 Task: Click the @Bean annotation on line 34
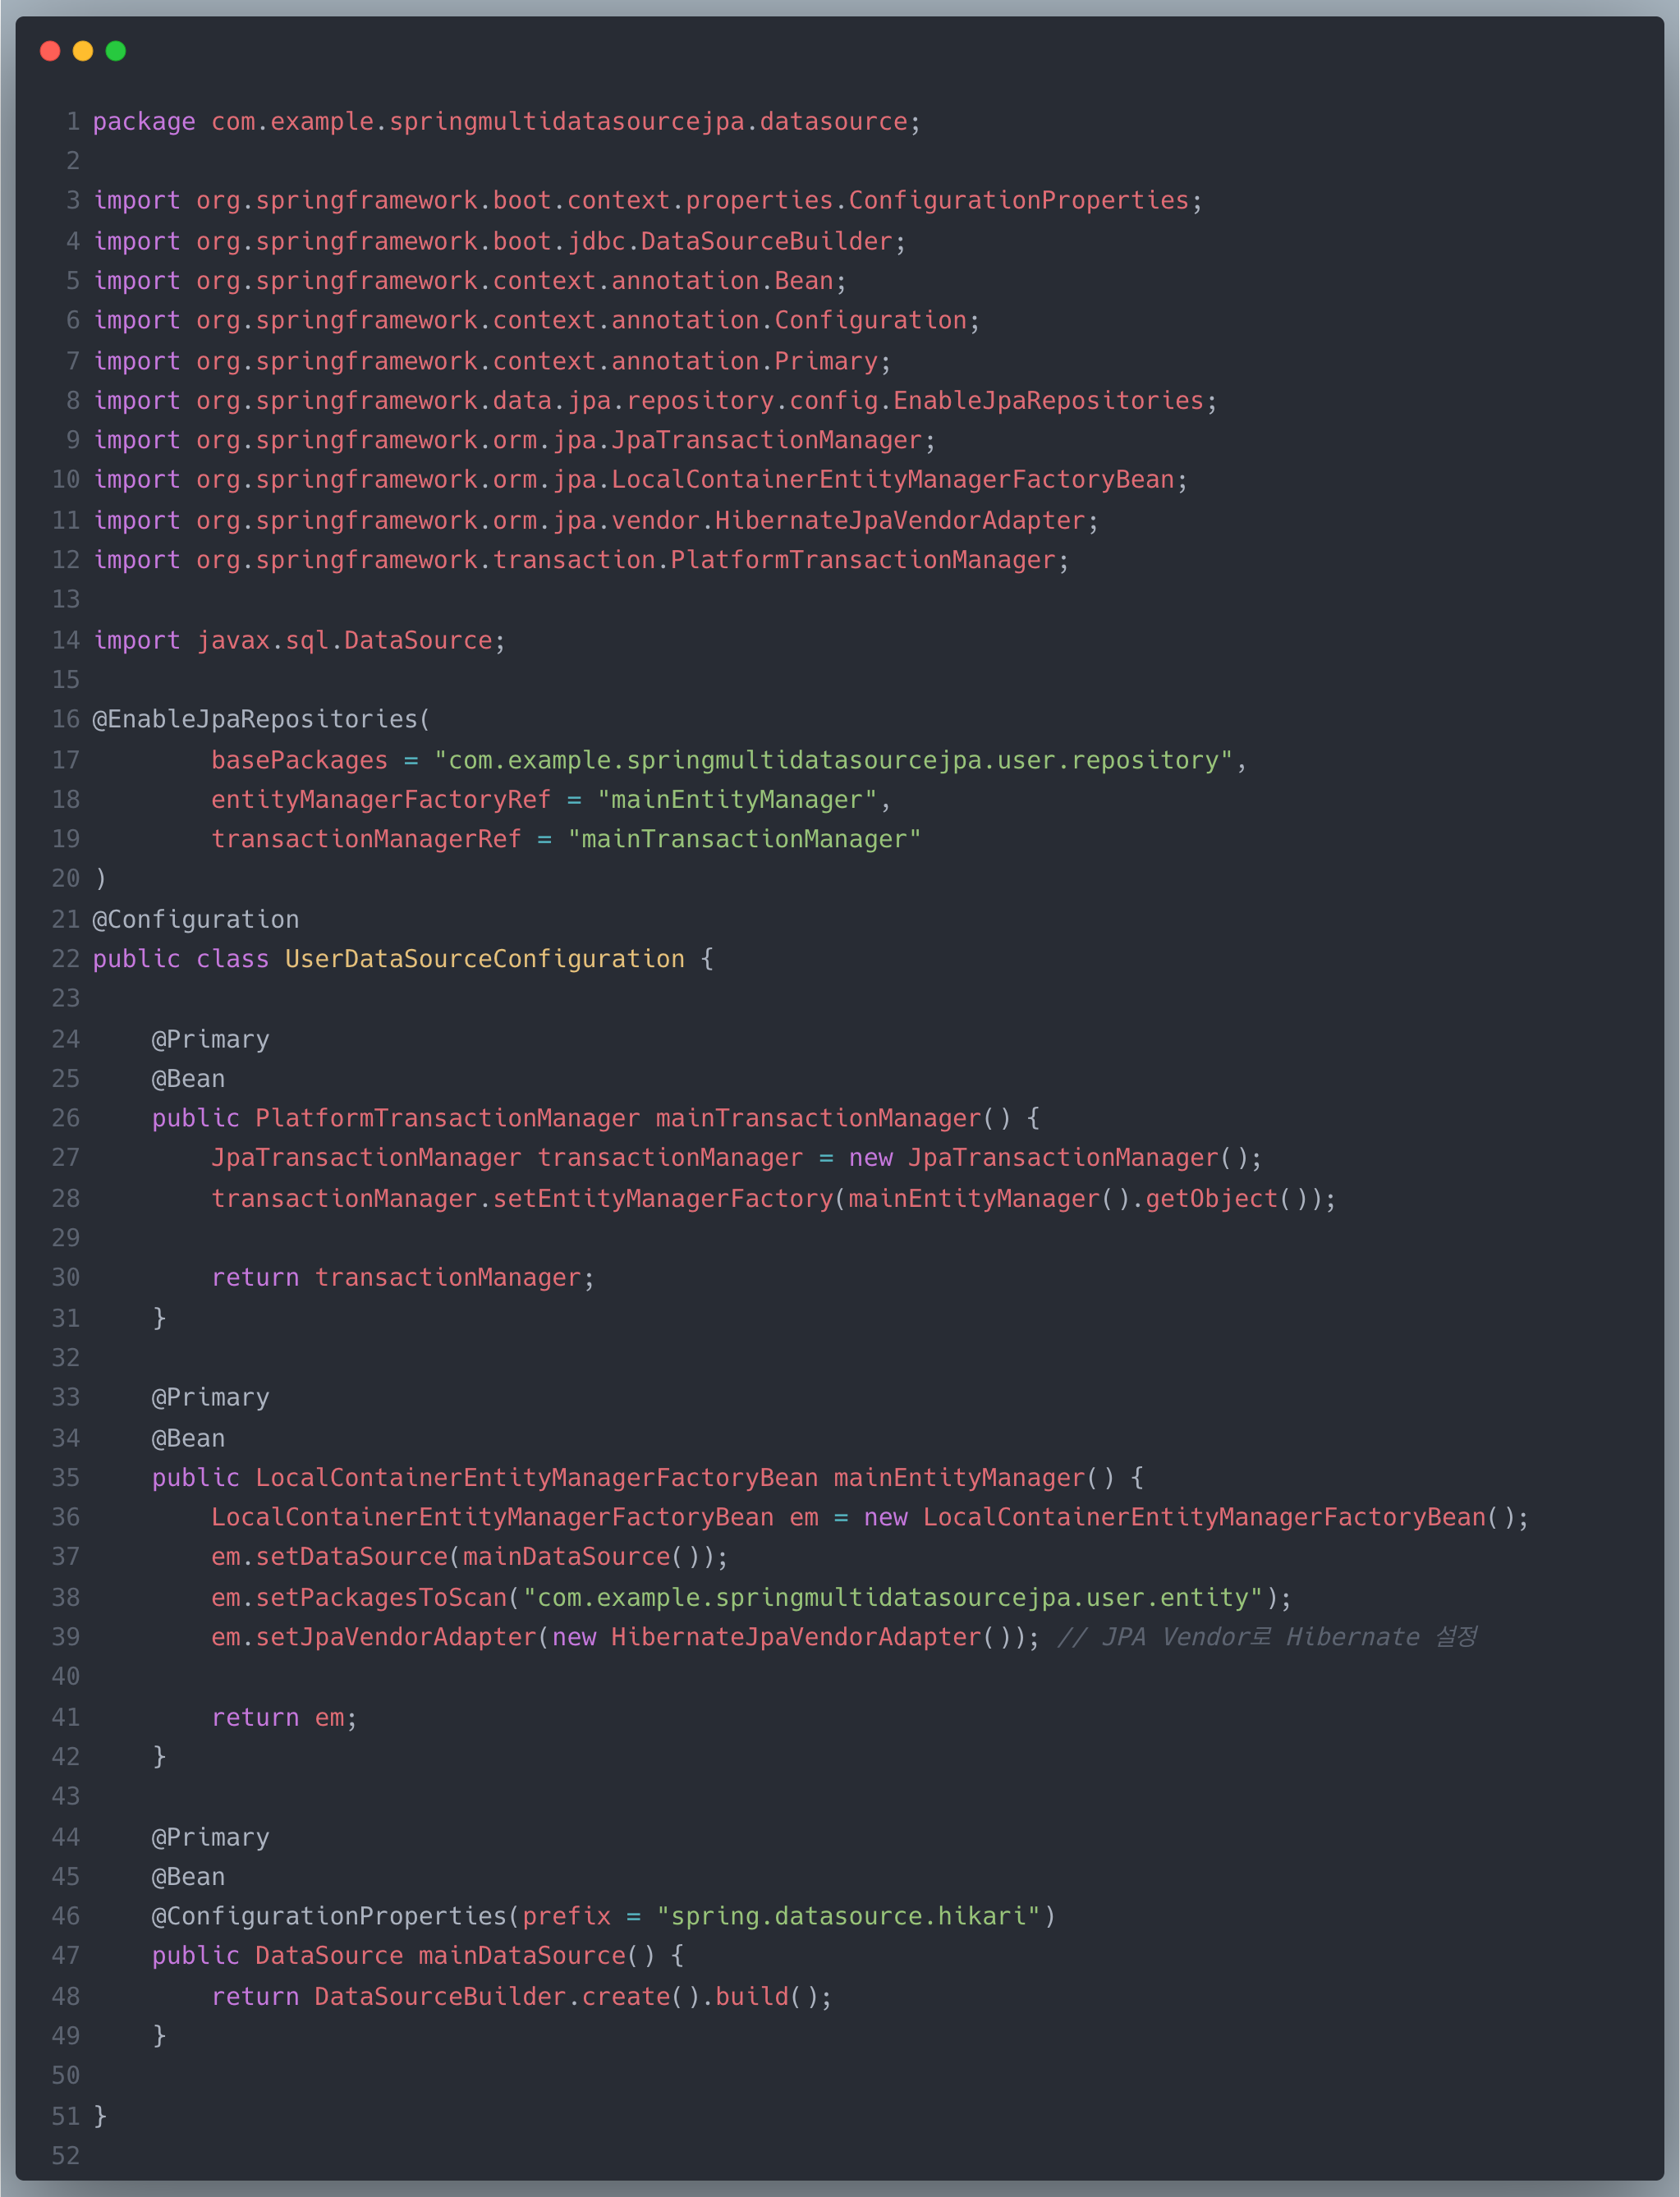coord(189,1438)
